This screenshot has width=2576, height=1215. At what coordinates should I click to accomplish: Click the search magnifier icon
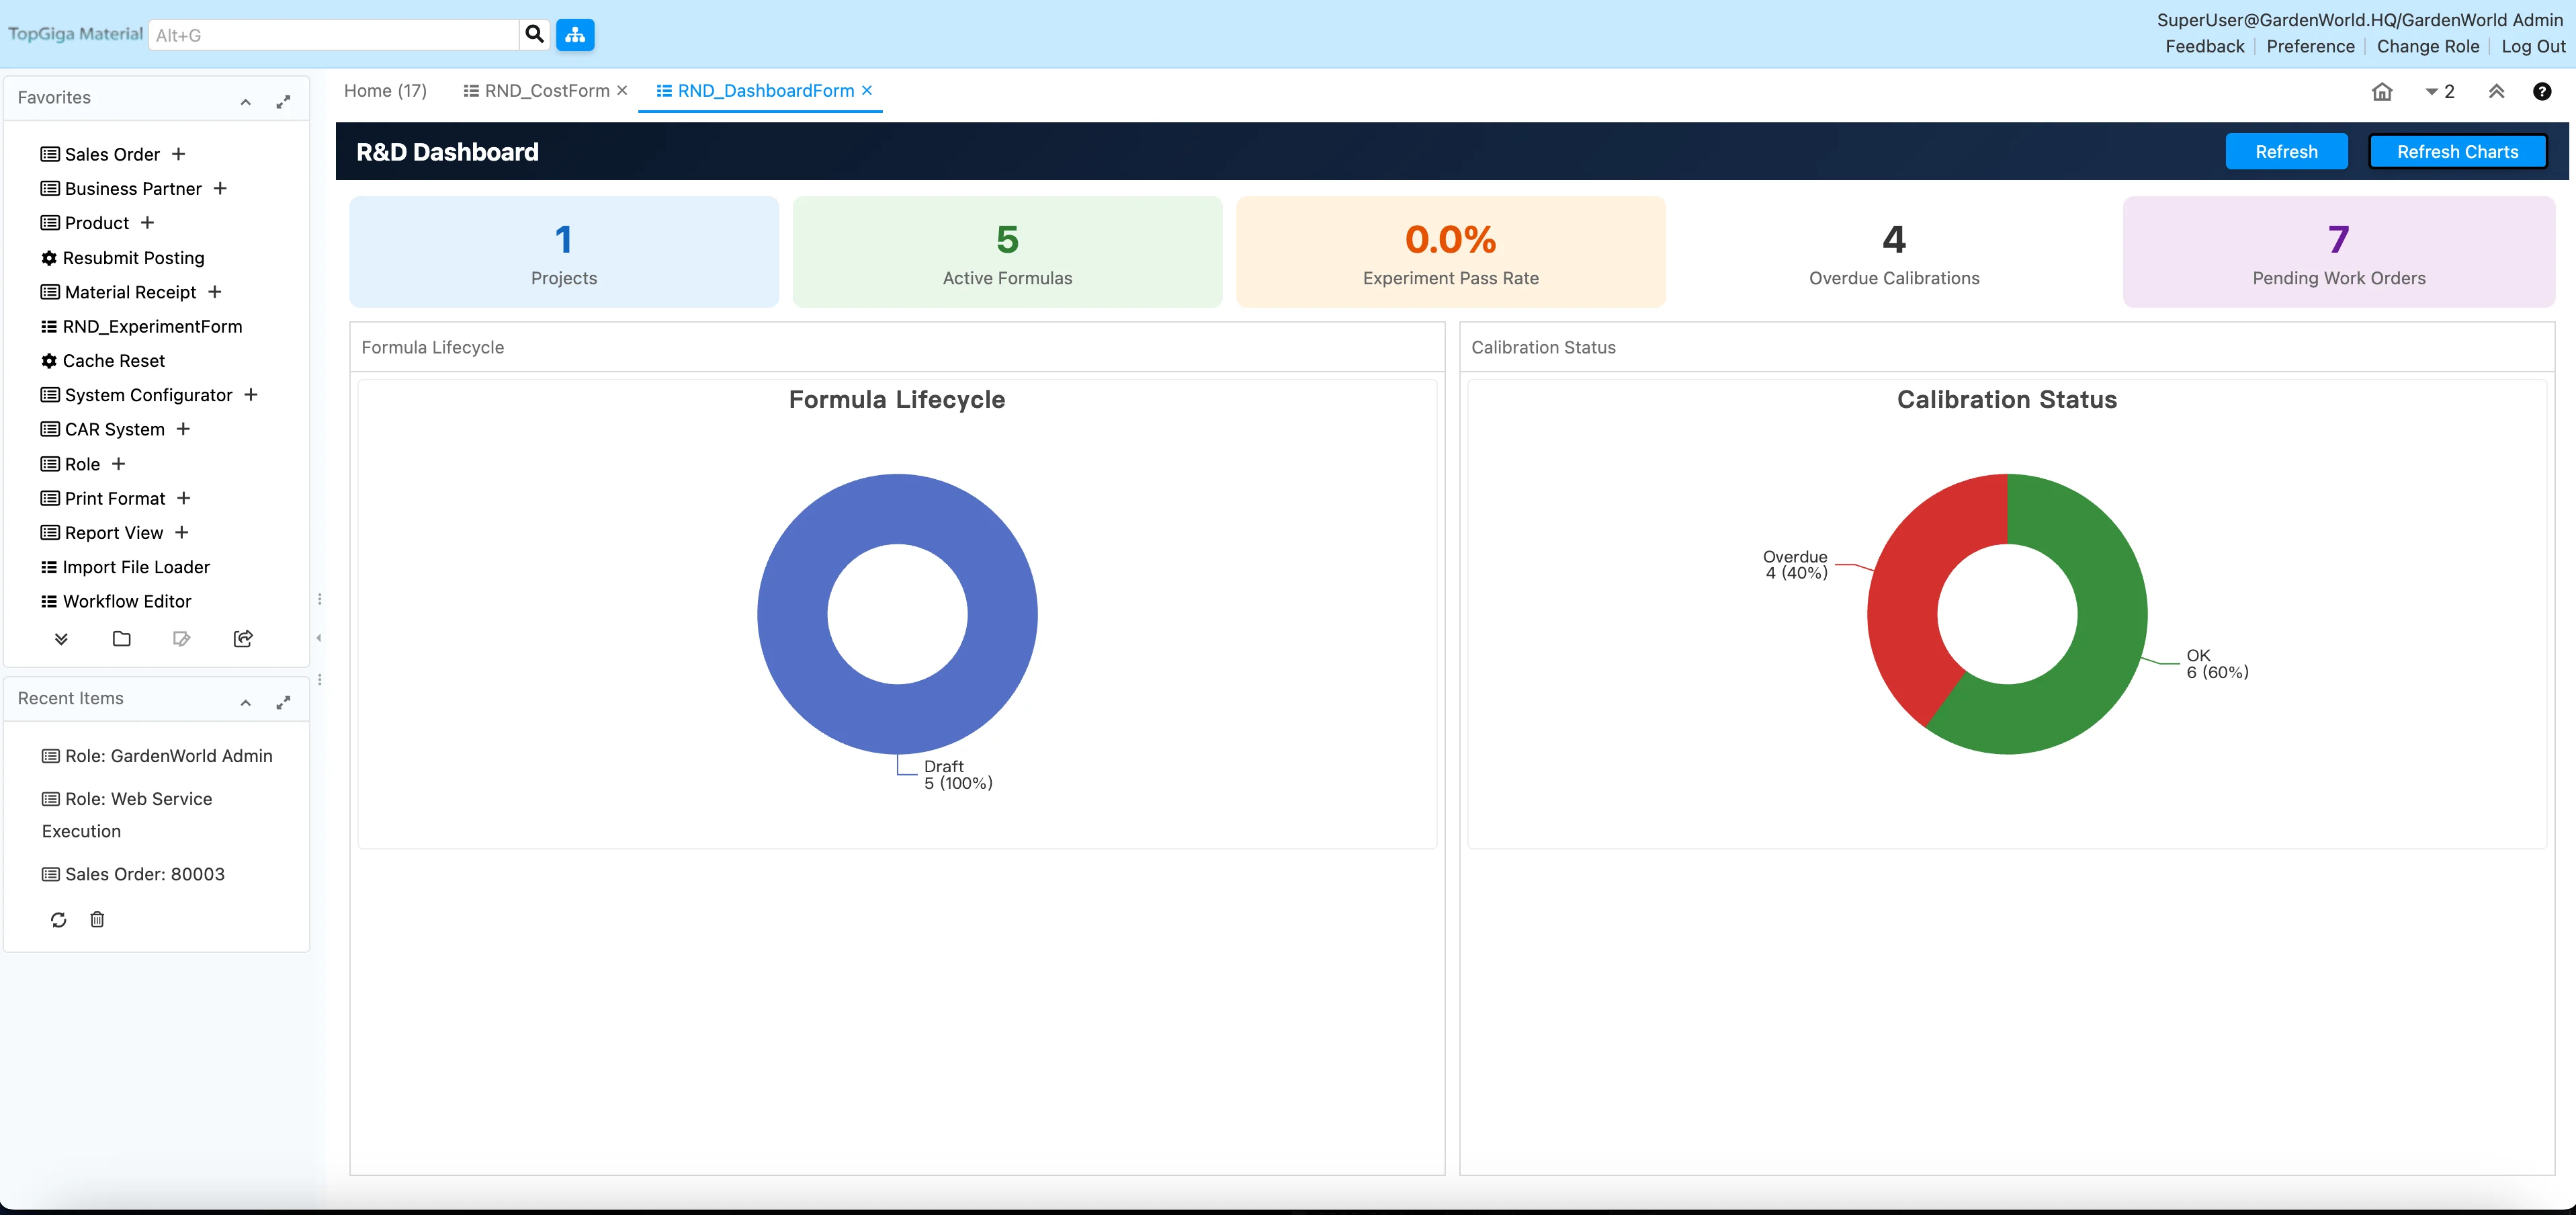pos(534,35)
